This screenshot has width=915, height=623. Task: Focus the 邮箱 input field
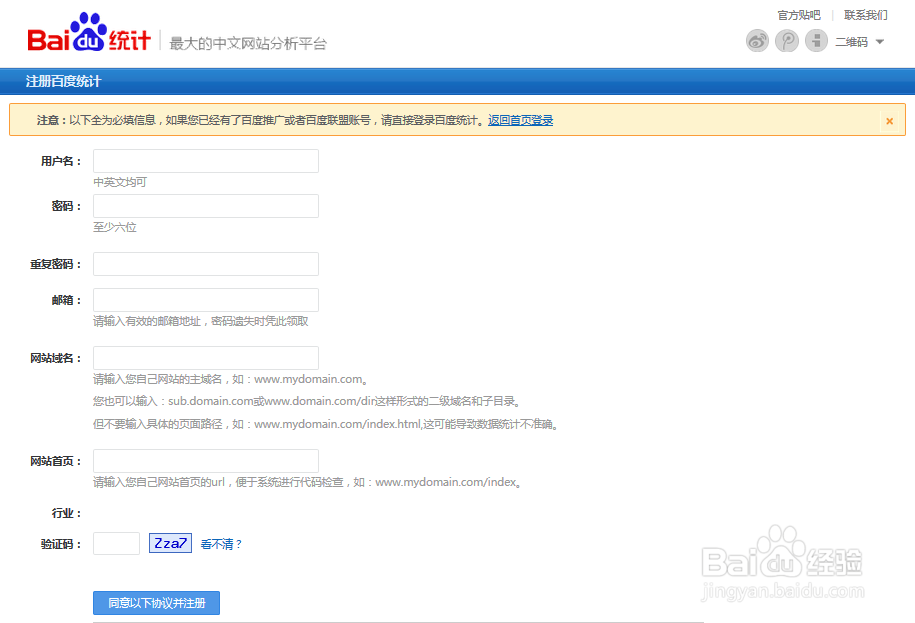point(205,300)
